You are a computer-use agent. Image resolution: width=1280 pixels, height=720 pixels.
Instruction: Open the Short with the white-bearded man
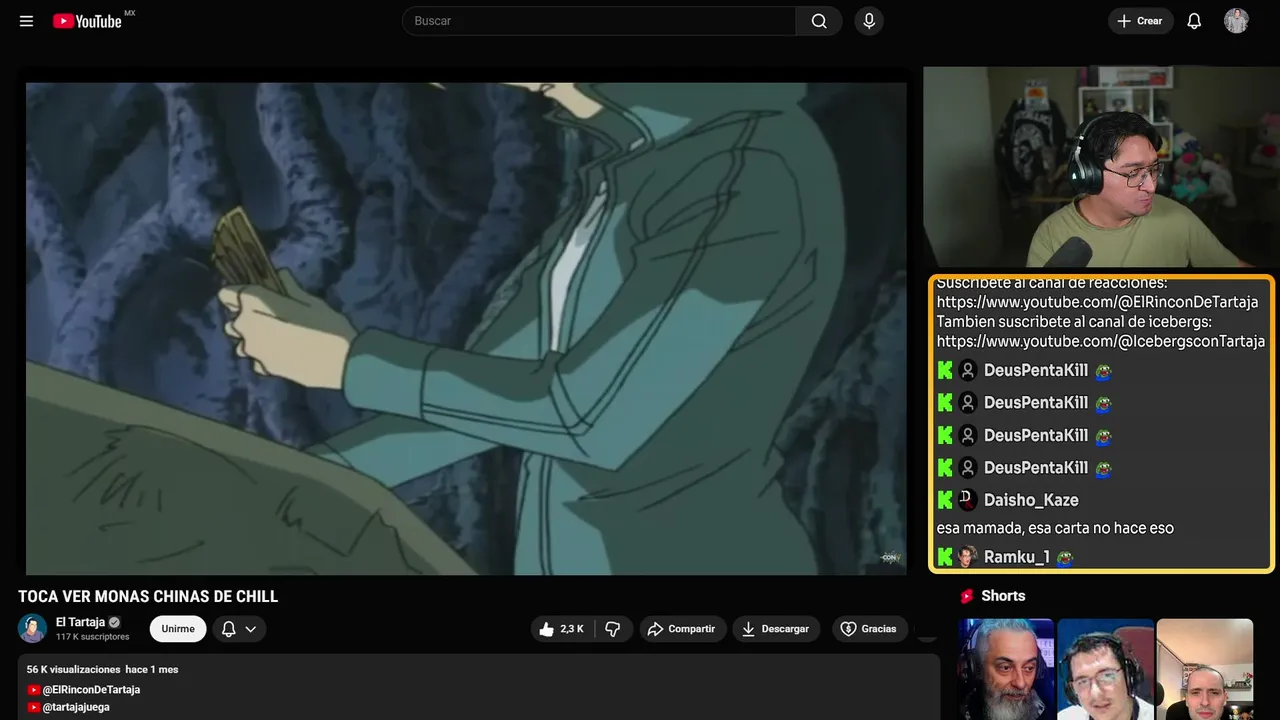coord(1006,669)
